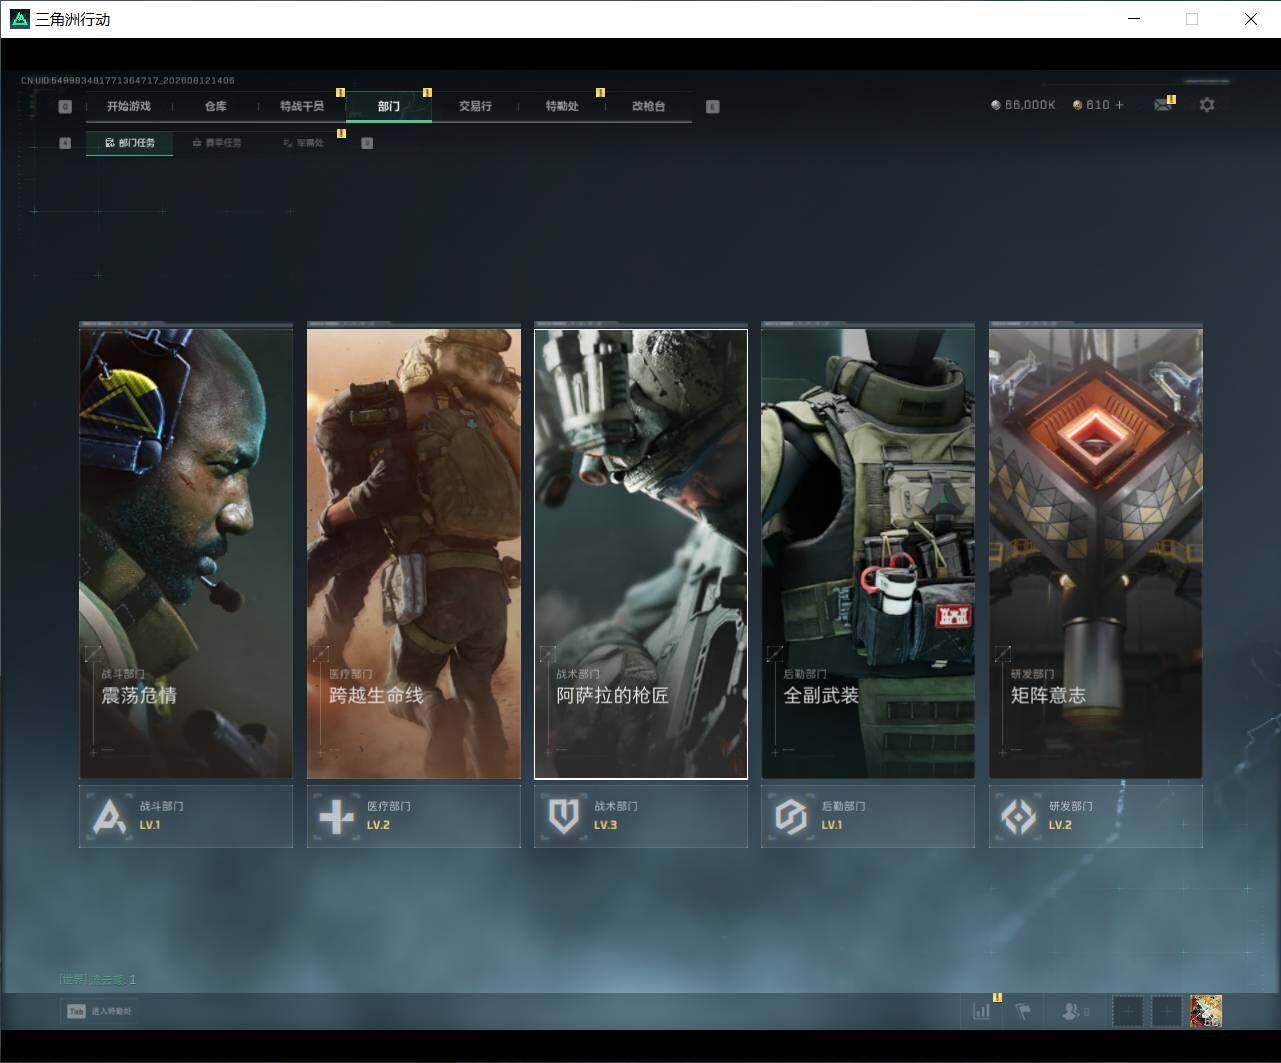Open the 赛季任务 sub-tab

coord(217,143)
